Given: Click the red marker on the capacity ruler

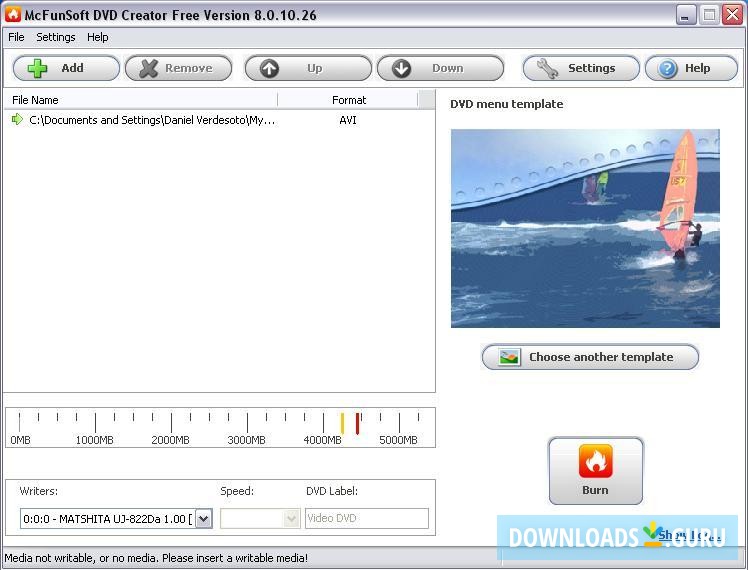Looking at the screenshot, I should (357, 423).
